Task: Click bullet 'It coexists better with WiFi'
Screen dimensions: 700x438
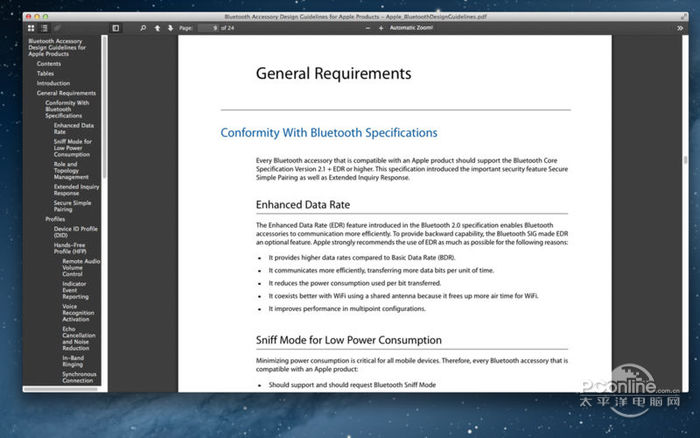Action: click(x=404, y=296)
